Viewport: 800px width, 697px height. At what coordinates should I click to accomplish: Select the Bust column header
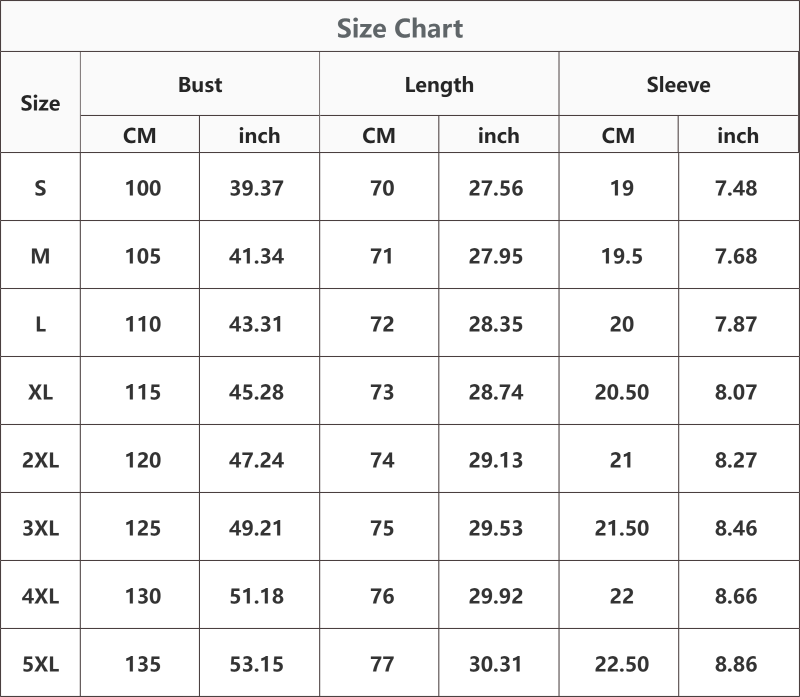pyautogui.click(x=200, y=85)
